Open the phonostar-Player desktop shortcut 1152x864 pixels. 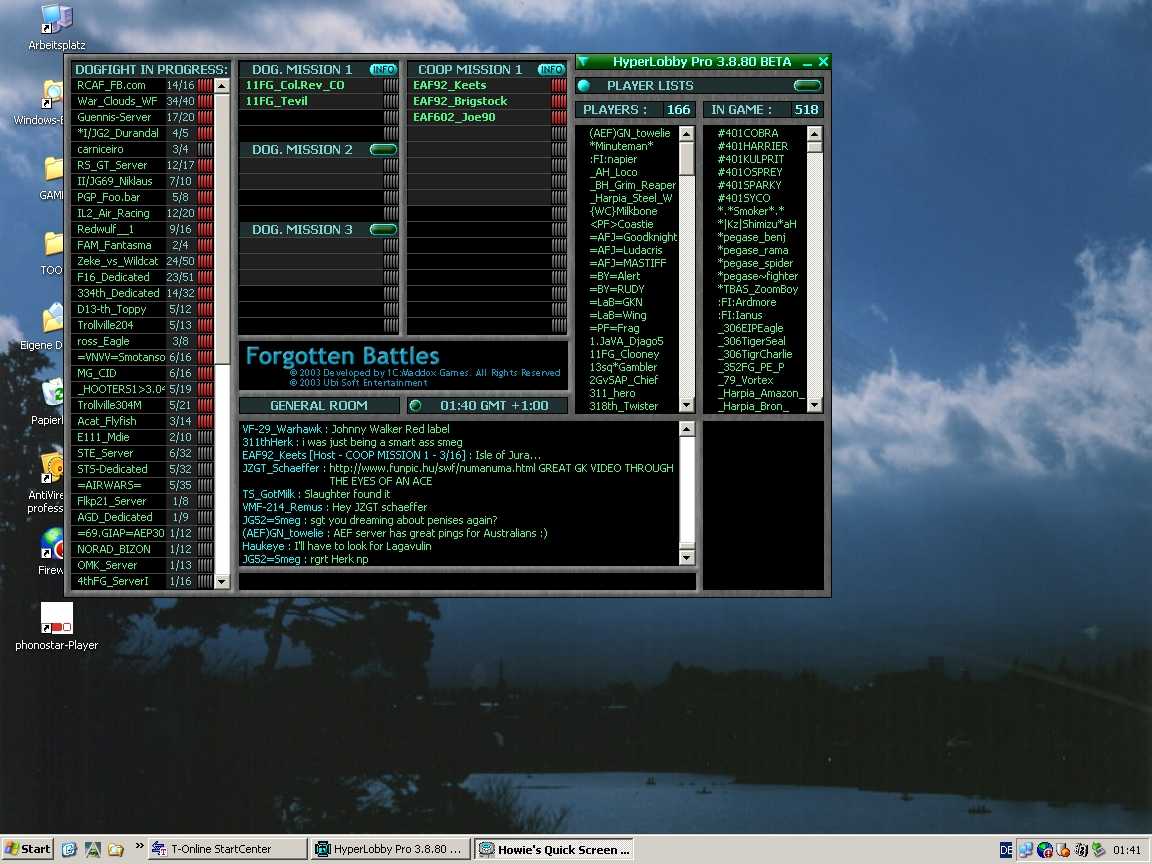tap(57, 626)
